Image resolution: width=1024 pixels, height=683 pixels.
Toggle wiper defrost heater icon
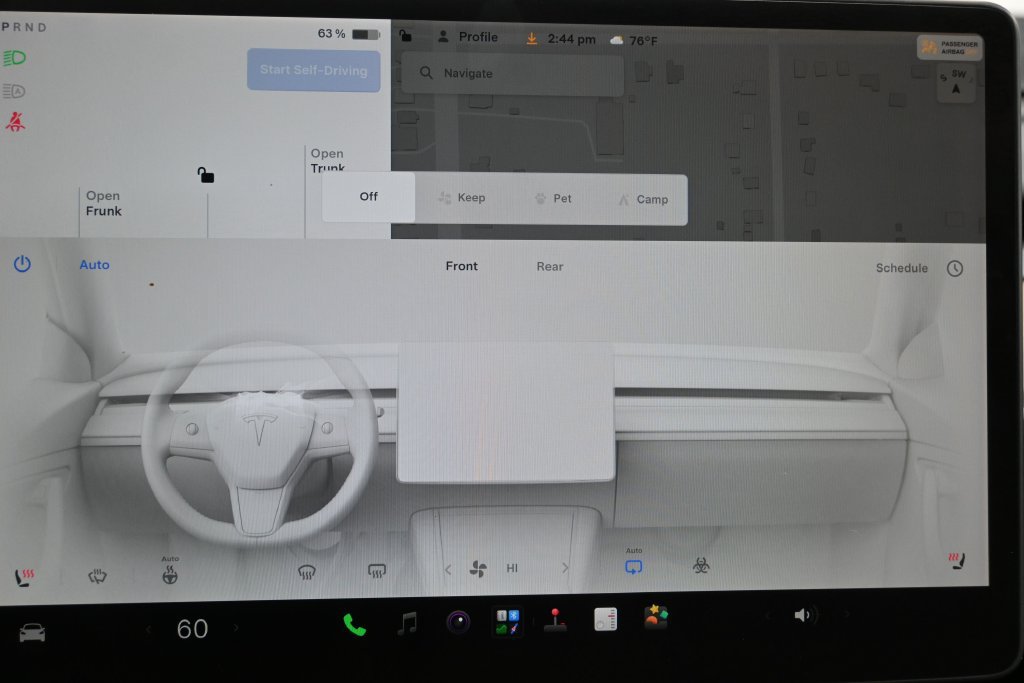click(97, 576)
